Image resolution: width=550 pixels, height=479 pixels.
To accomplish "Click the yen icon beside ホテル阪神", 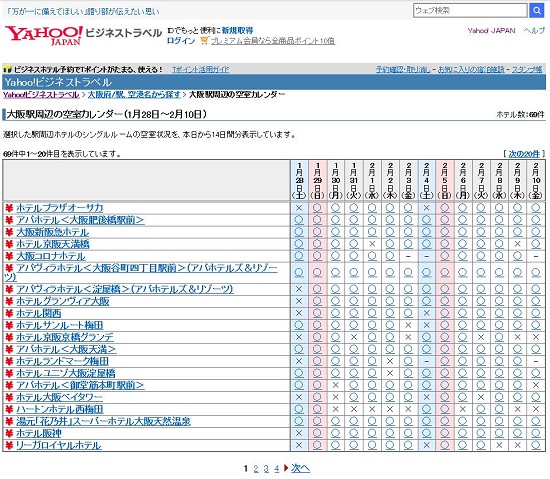I will (x=9, y=433).
